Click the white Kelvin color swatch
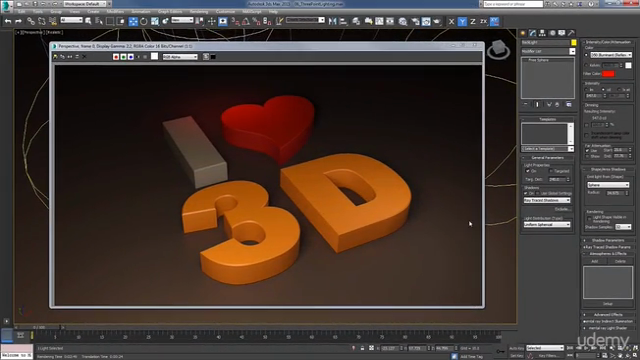This screenshot has height=360, width=640. [628, 65]
